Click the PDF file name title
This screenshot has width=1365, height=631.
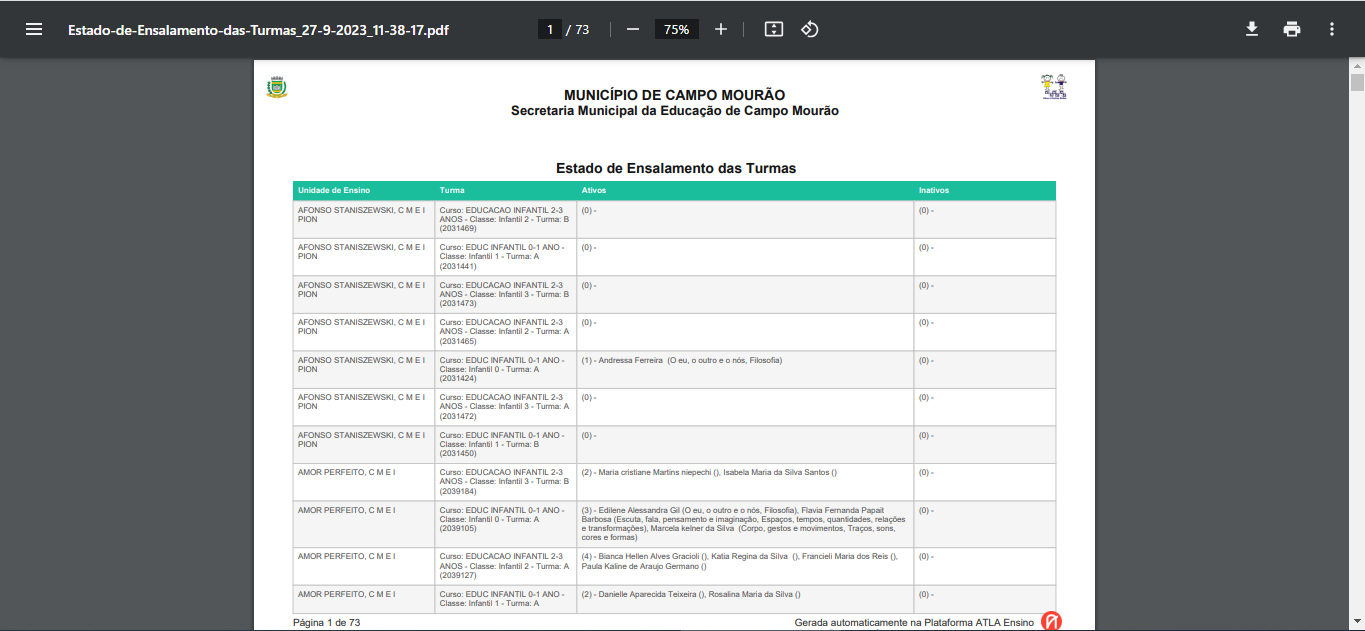point(258,29)
